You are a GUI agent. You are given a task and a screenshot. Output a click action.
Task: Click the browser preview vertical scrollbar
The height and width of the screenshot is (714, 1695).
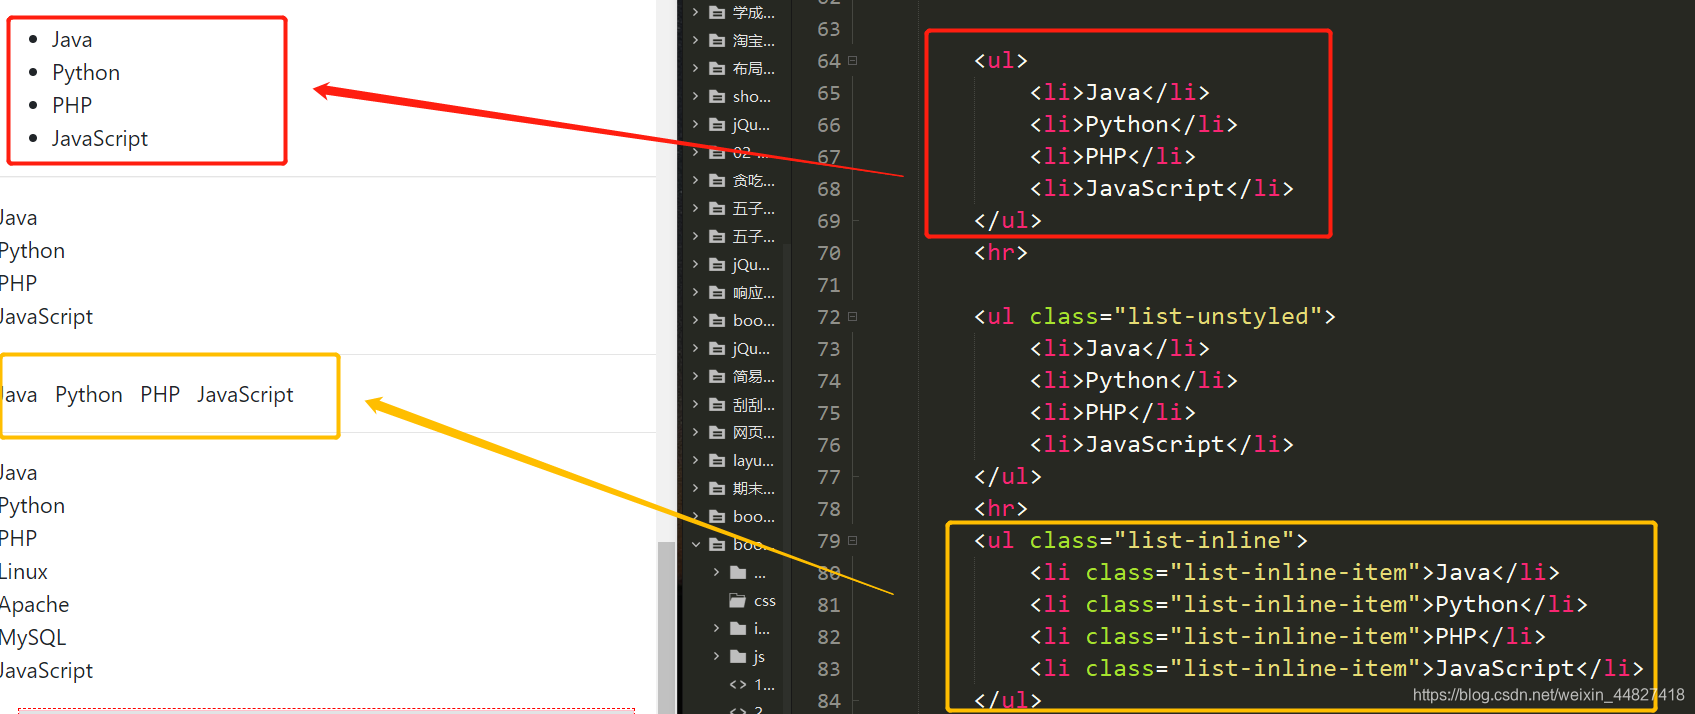666,627
